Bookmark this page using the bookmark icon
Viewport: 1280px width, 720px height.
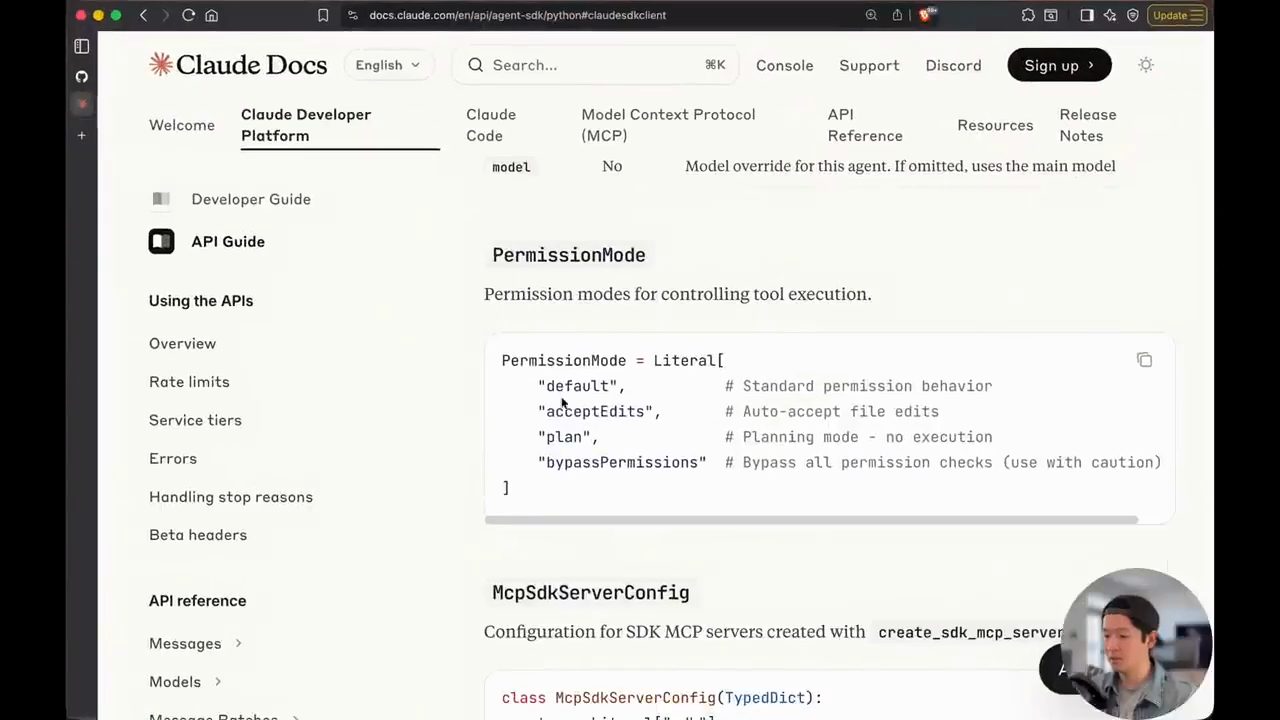323,15
